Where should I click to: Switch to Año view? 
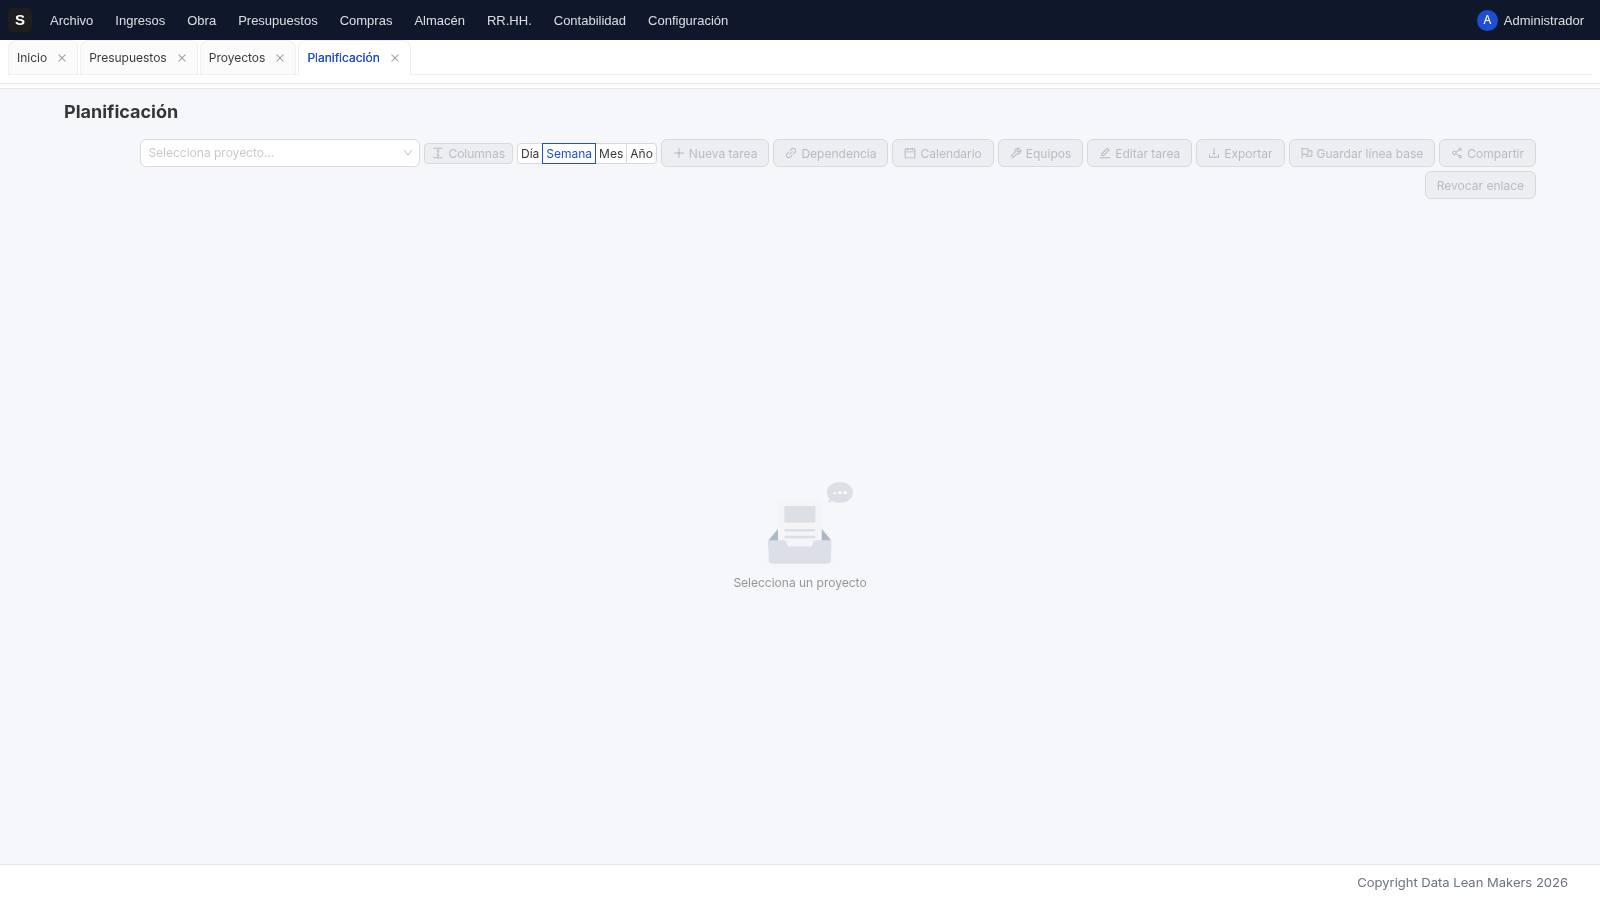[x=641, y=153]
